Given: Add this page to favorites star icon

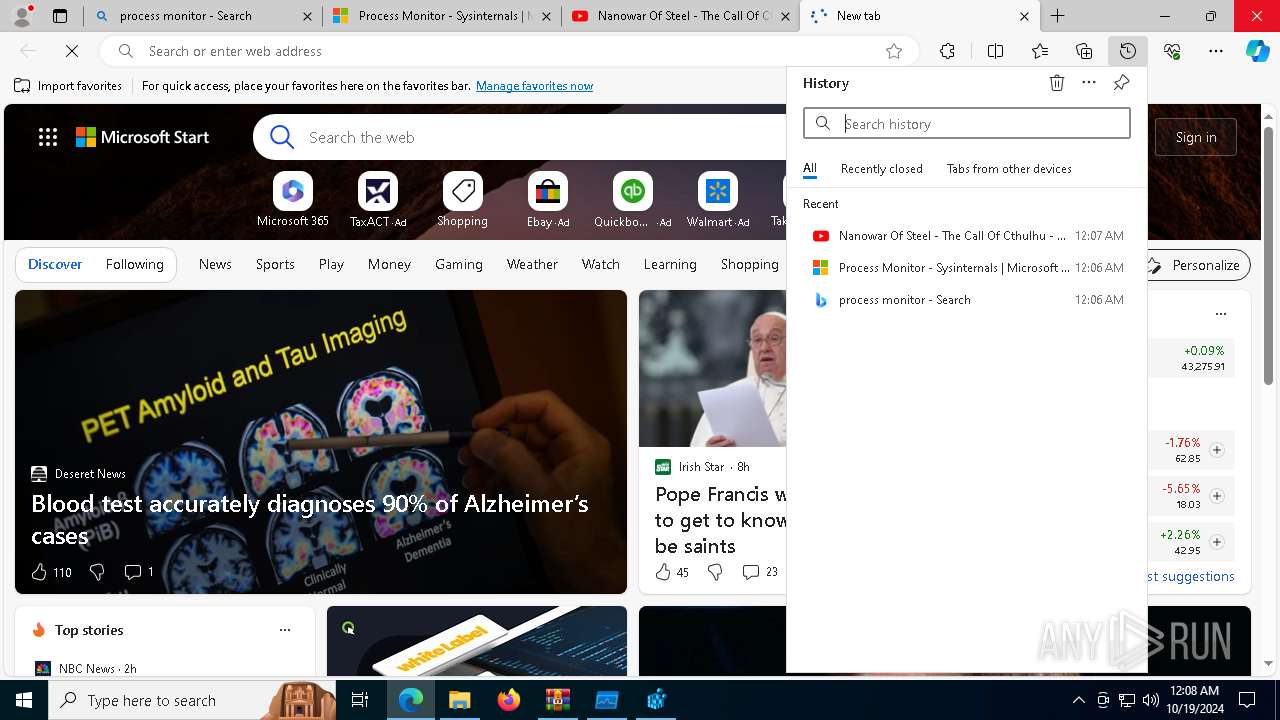Looking at the screenshot, I should pos(894,51).
